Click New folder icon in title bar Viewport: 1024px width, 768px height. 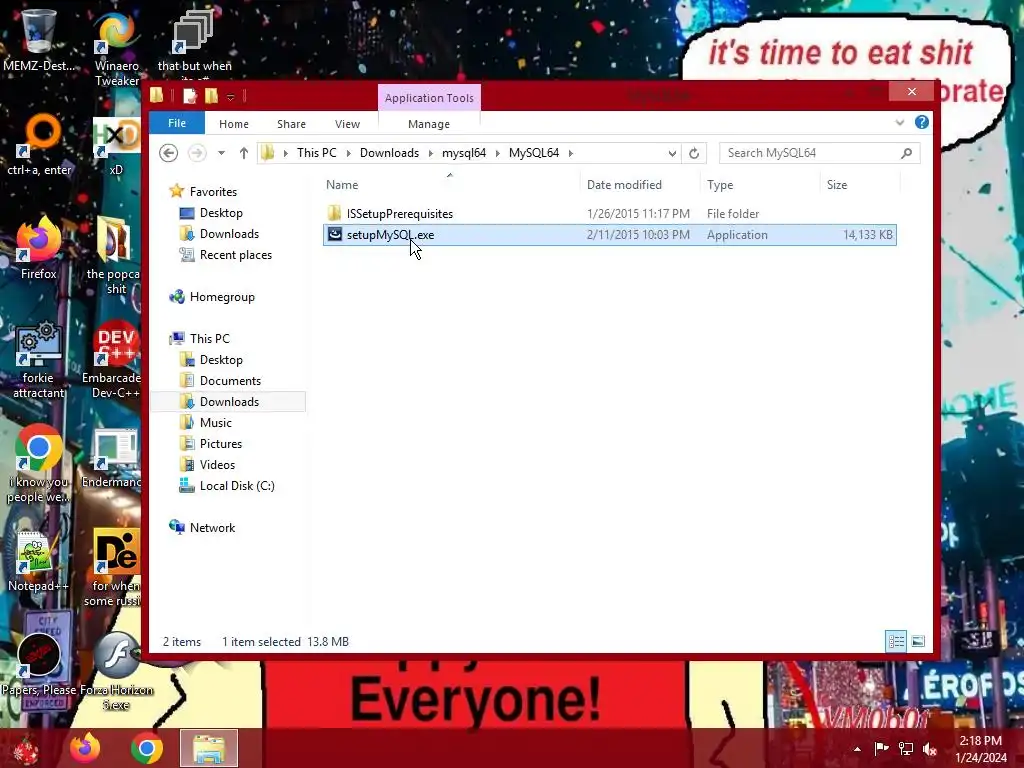pyautogui.click(x=212, y=96)
